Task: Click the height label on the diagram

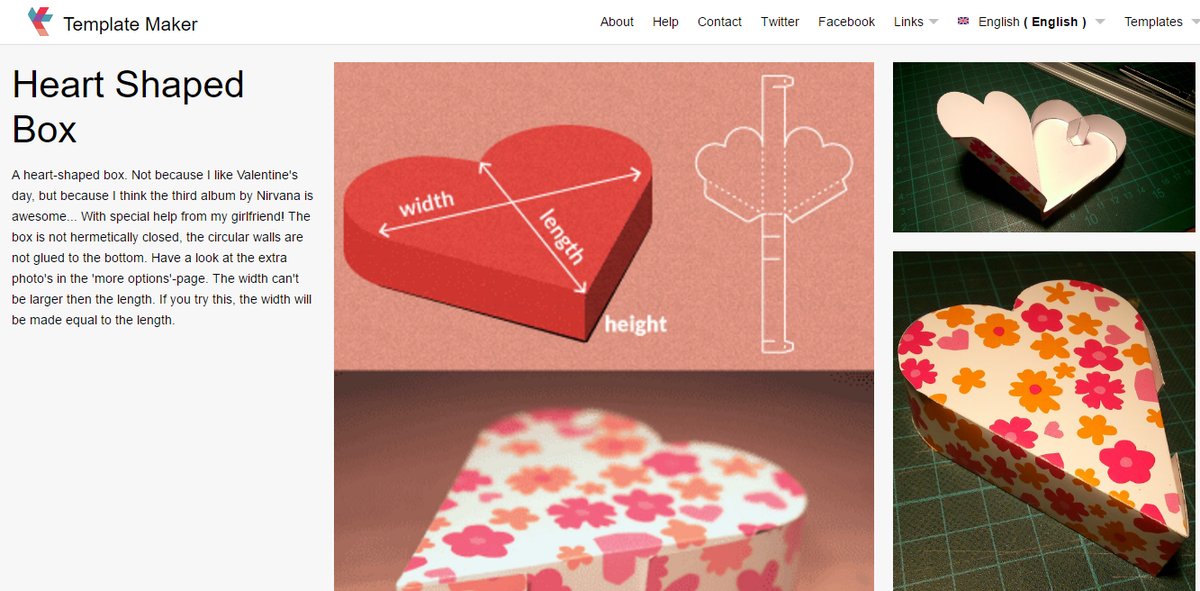Action: pos(635,324)
